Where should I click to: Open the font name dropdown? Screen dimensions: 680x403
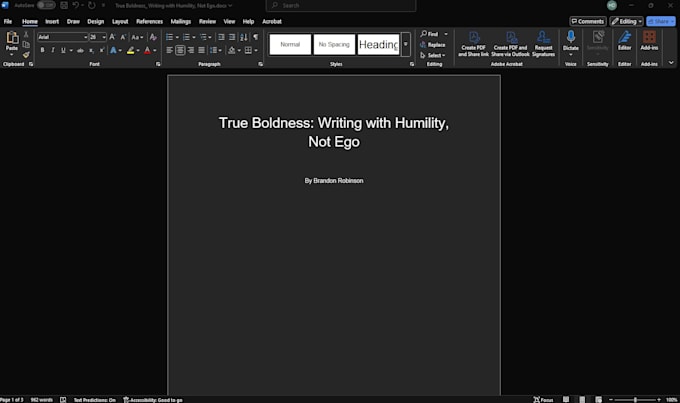click(85, 37)
